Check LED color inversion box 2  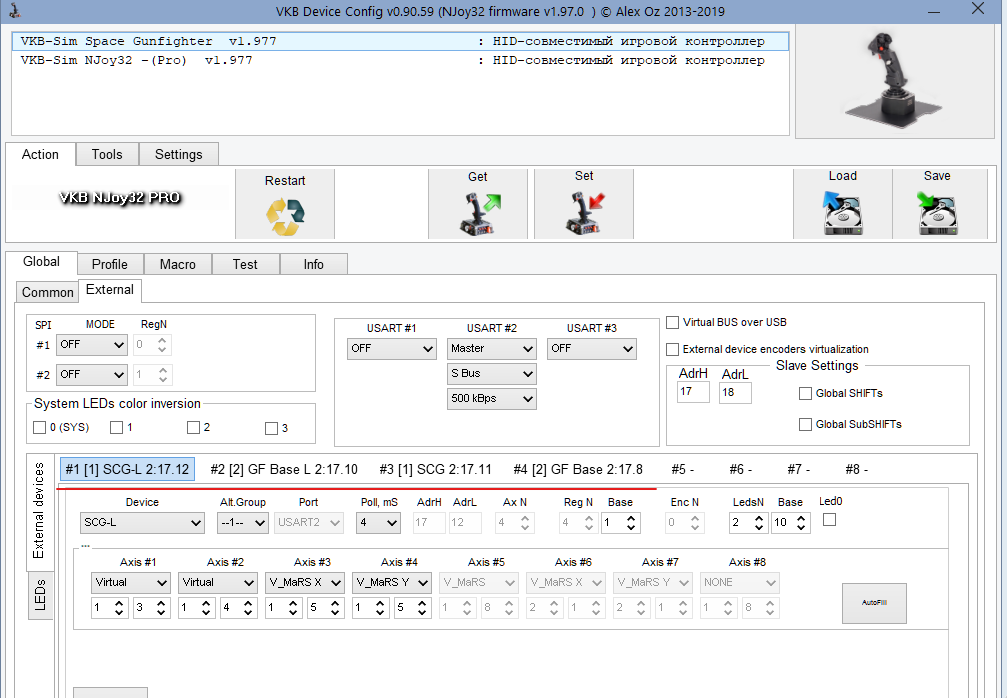pyautogui.click(x=193, y=428)
